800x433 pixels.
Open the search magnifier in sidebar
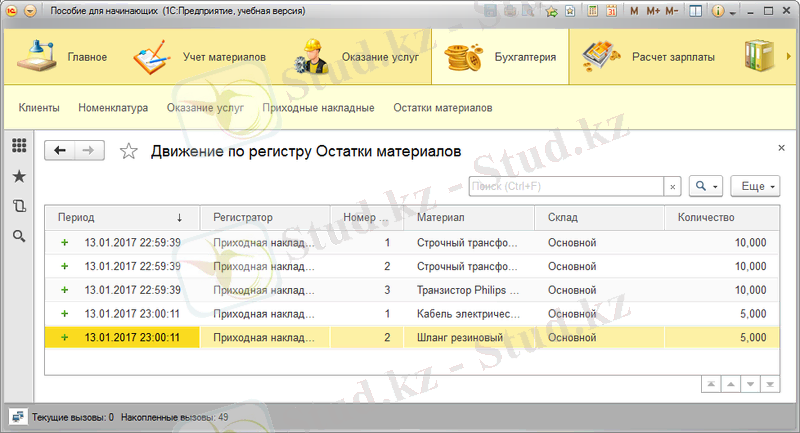point(19,236)
